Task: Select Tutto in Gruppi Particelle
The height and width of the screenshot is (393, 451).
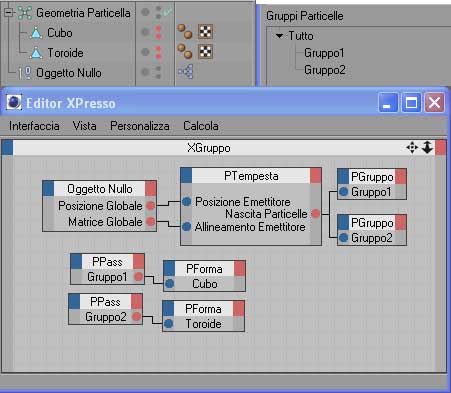Action: (x=301, y=36)
